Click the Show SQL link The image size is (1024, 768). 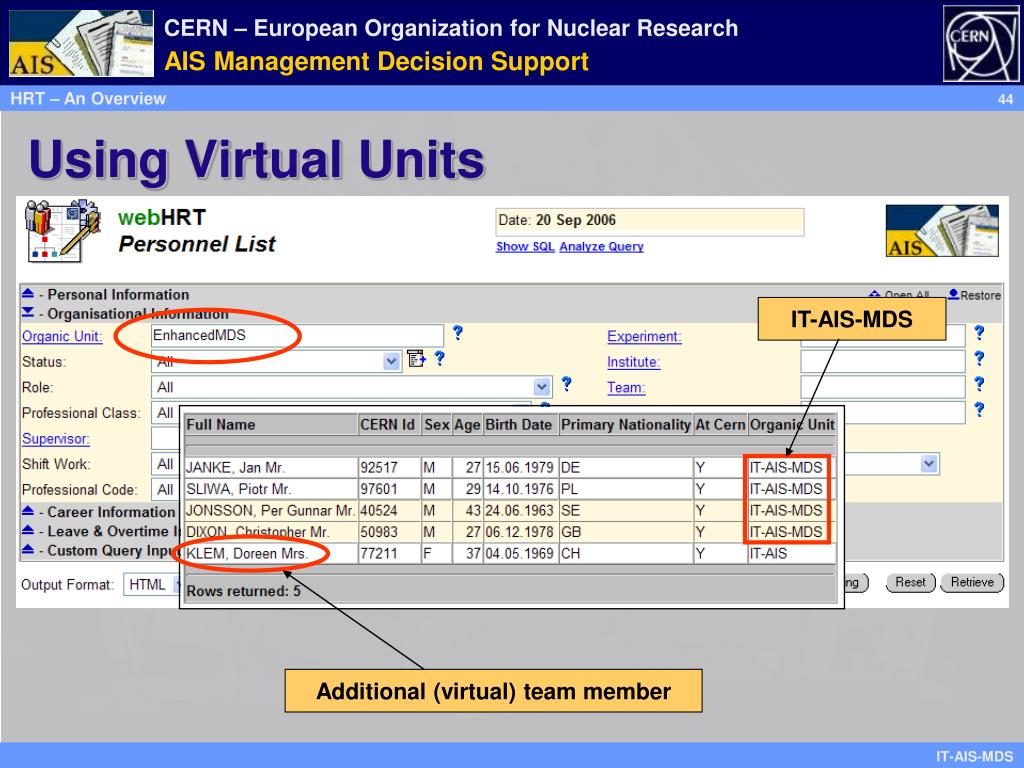(525, 247)
